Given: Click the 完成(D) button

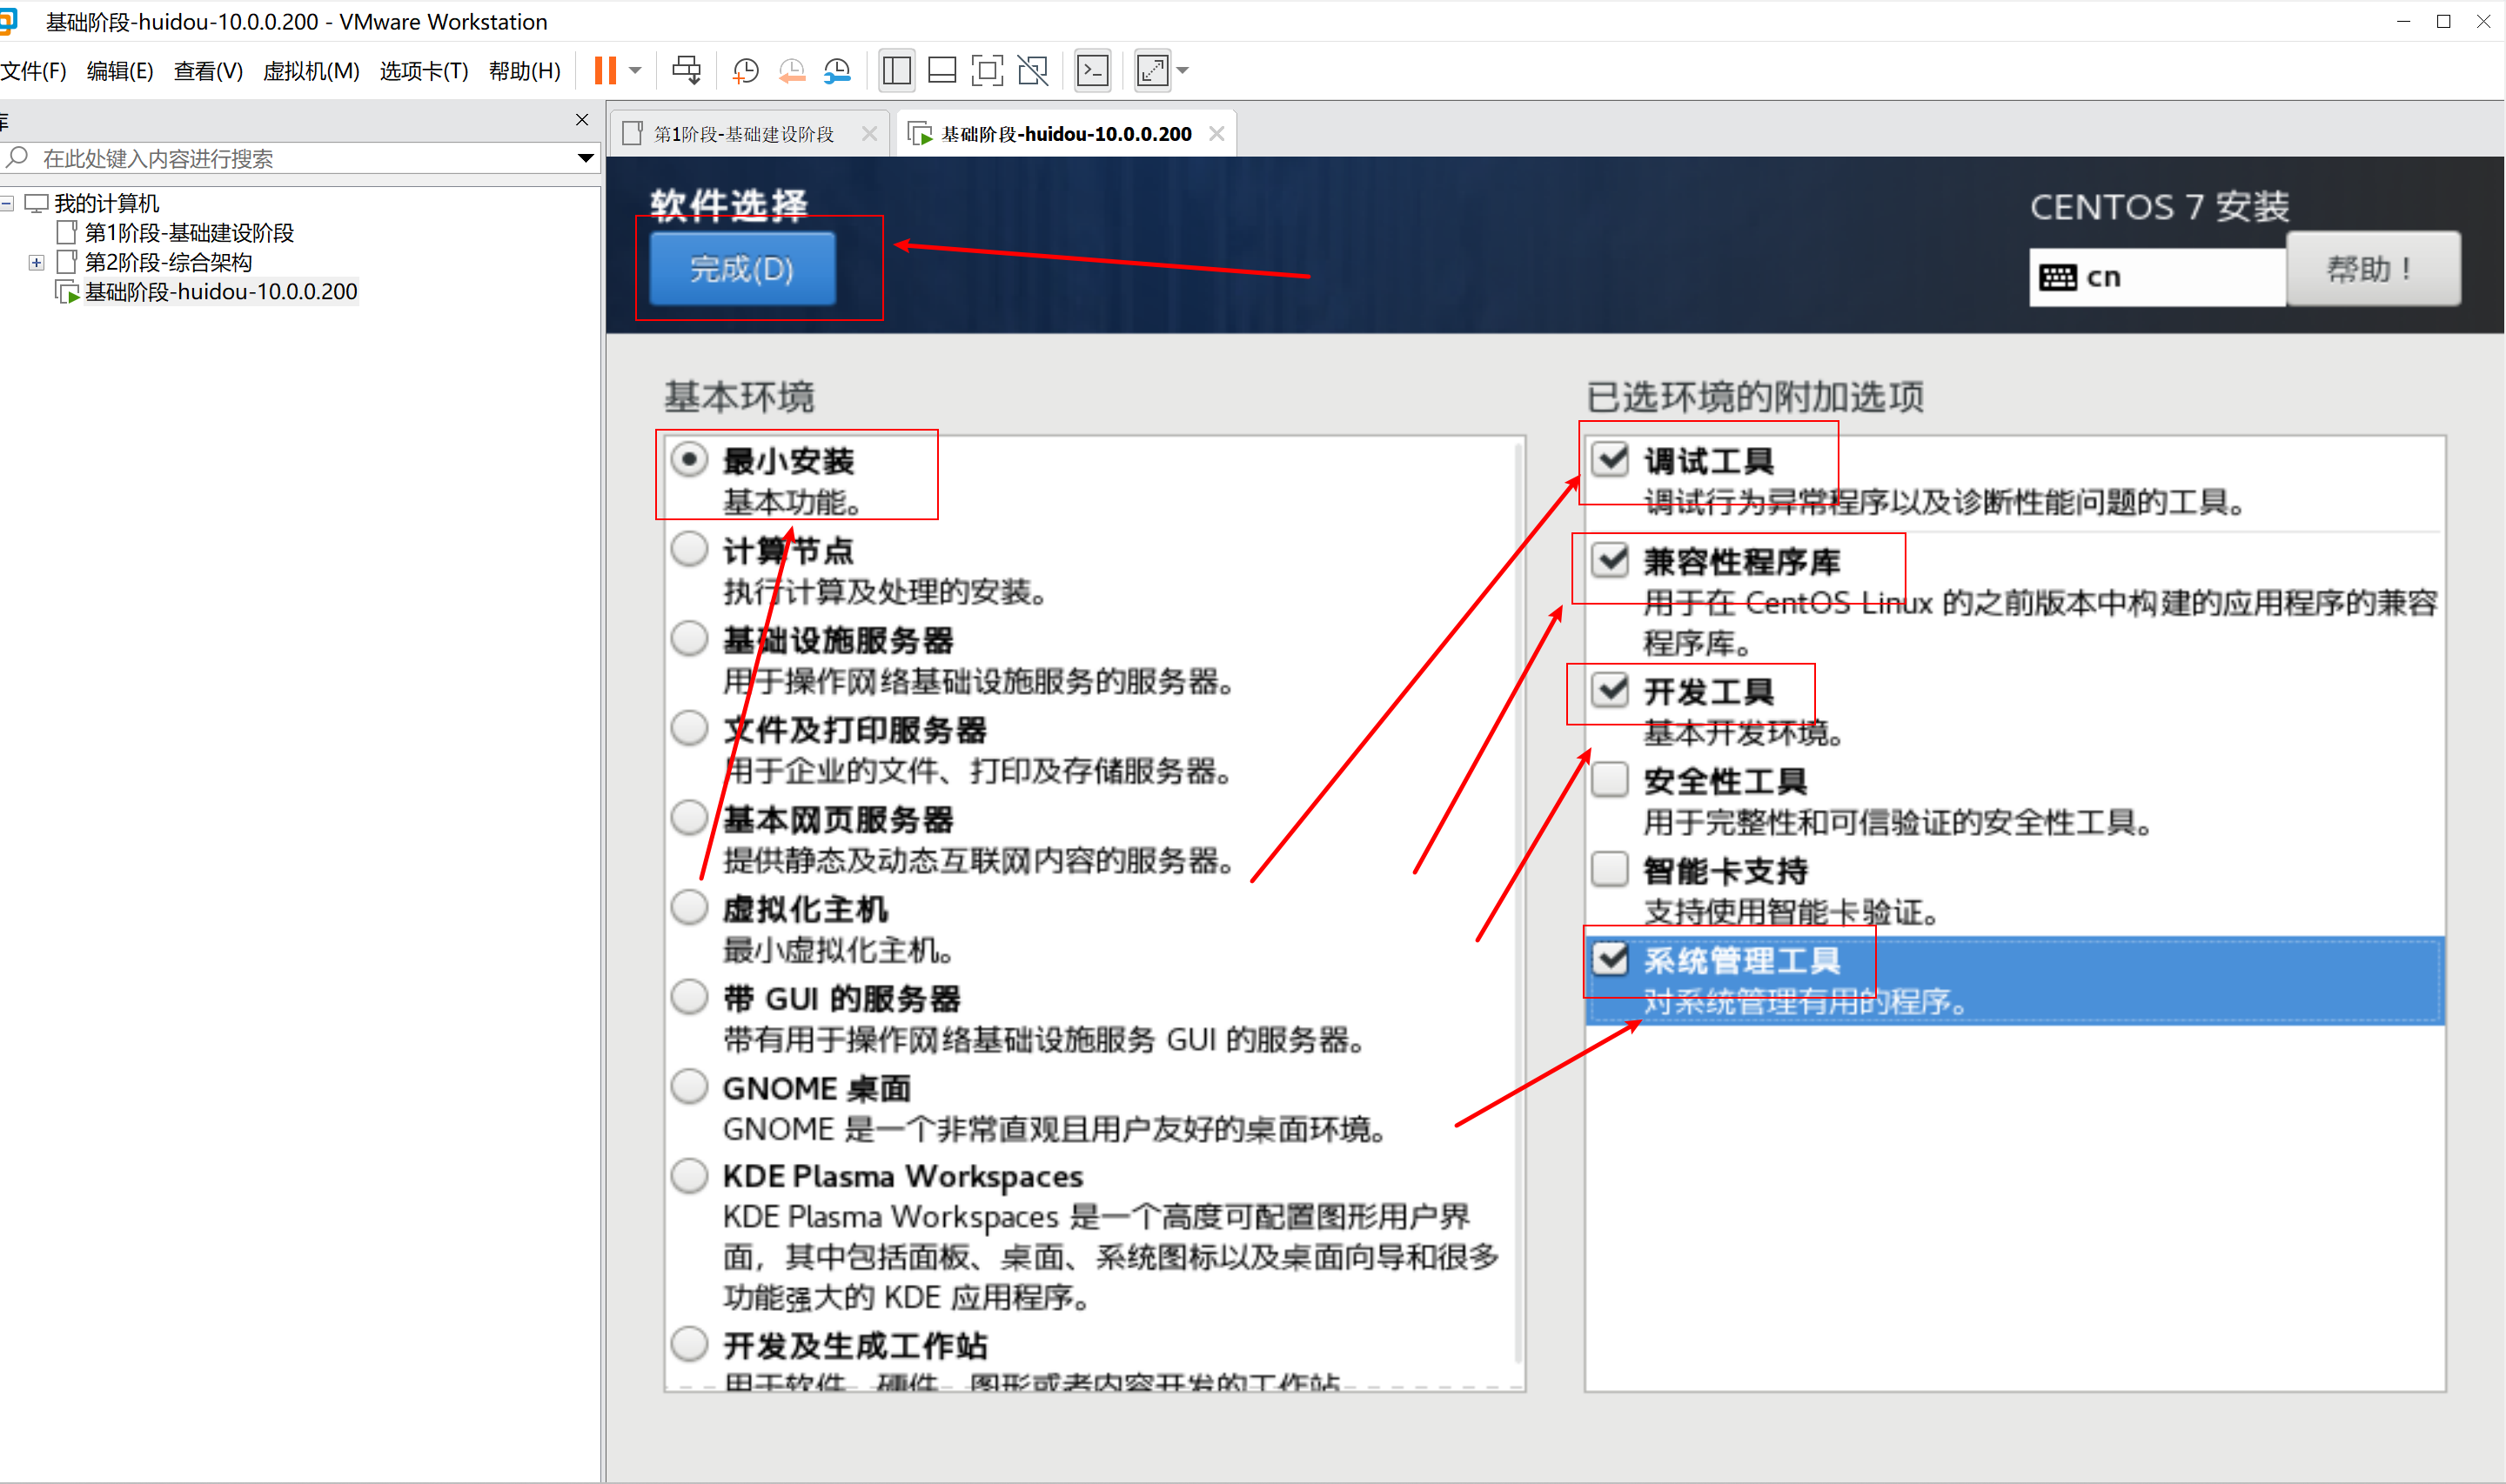Looking at the screenshot, I should 742,268.
